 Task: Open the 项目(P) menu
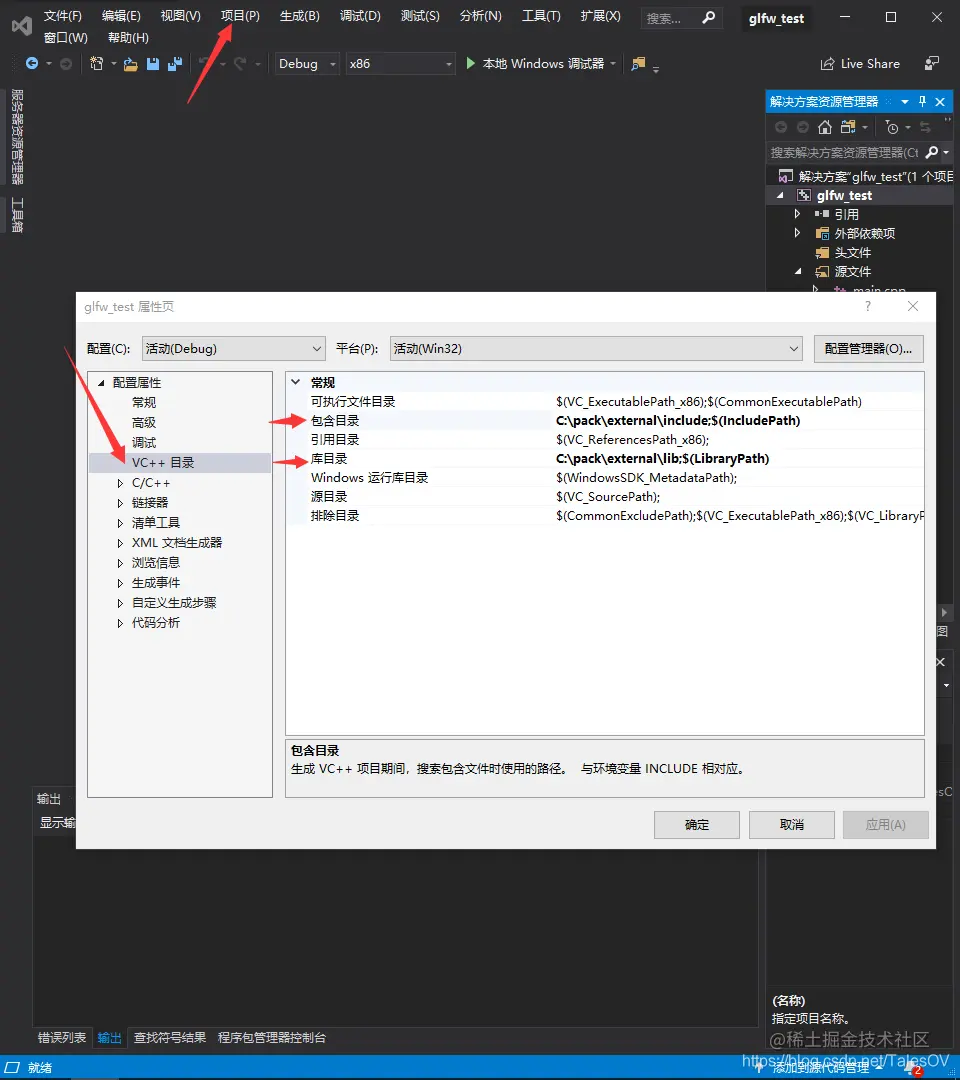[x=240, y=15]
